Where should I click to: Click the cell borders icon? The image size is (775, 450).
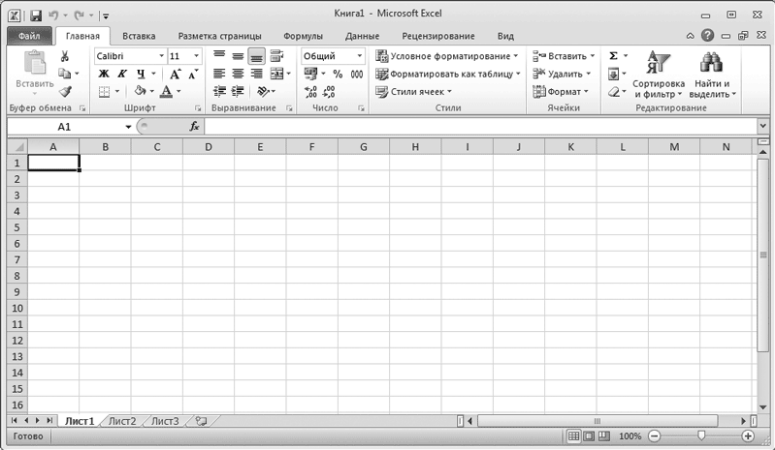tap(104, 91)
